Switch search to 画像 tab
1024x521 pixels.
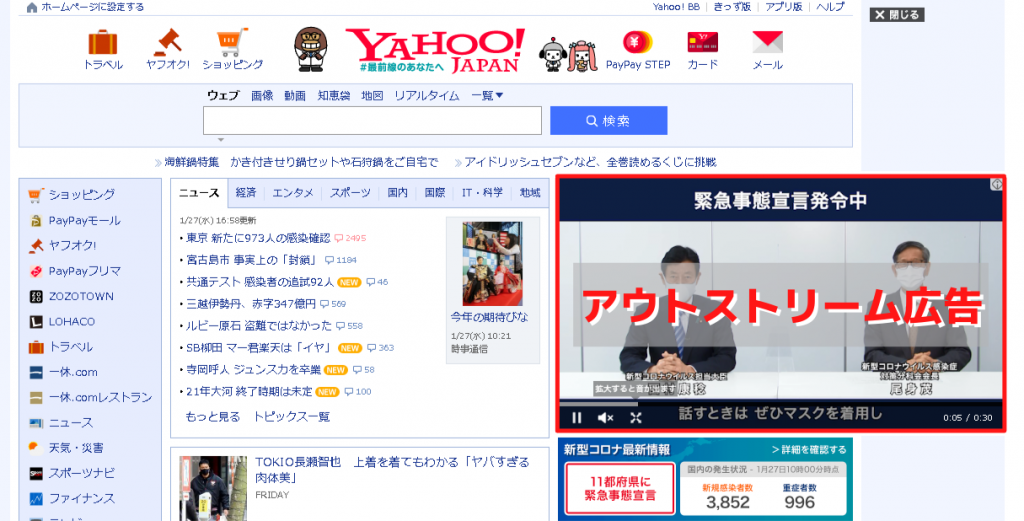[x=262, y=96]
